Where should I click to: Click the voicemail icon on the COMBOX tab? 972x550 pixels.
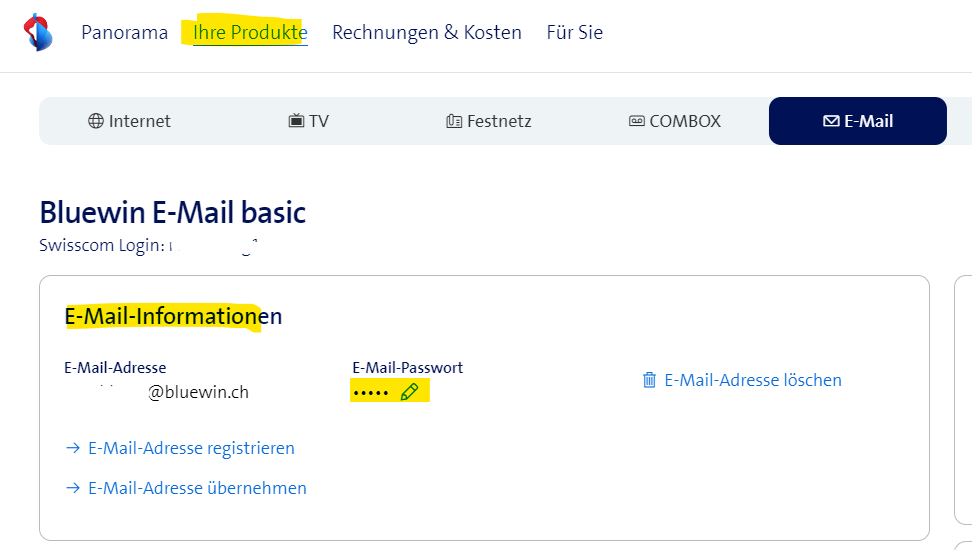tap(637, 121)
